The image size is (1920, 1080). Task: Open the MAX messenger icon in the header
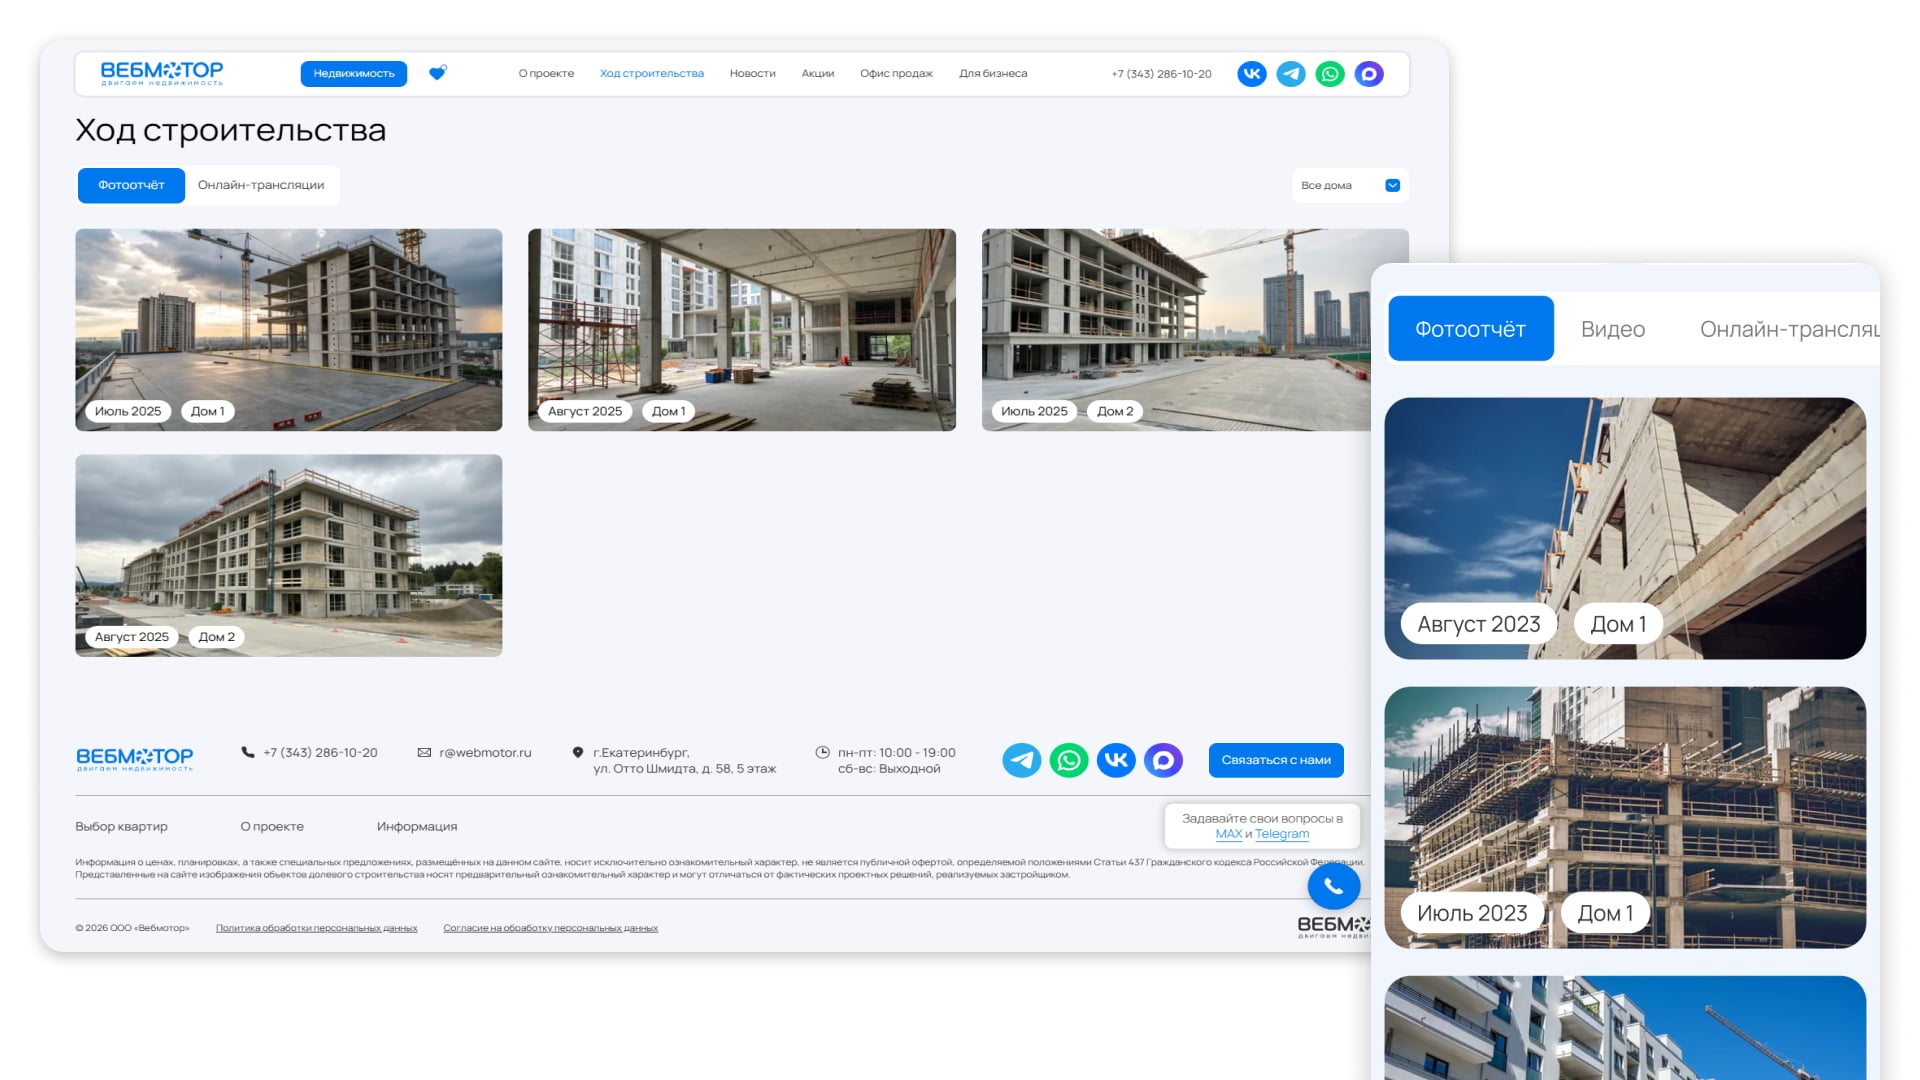coord(1369,74)
